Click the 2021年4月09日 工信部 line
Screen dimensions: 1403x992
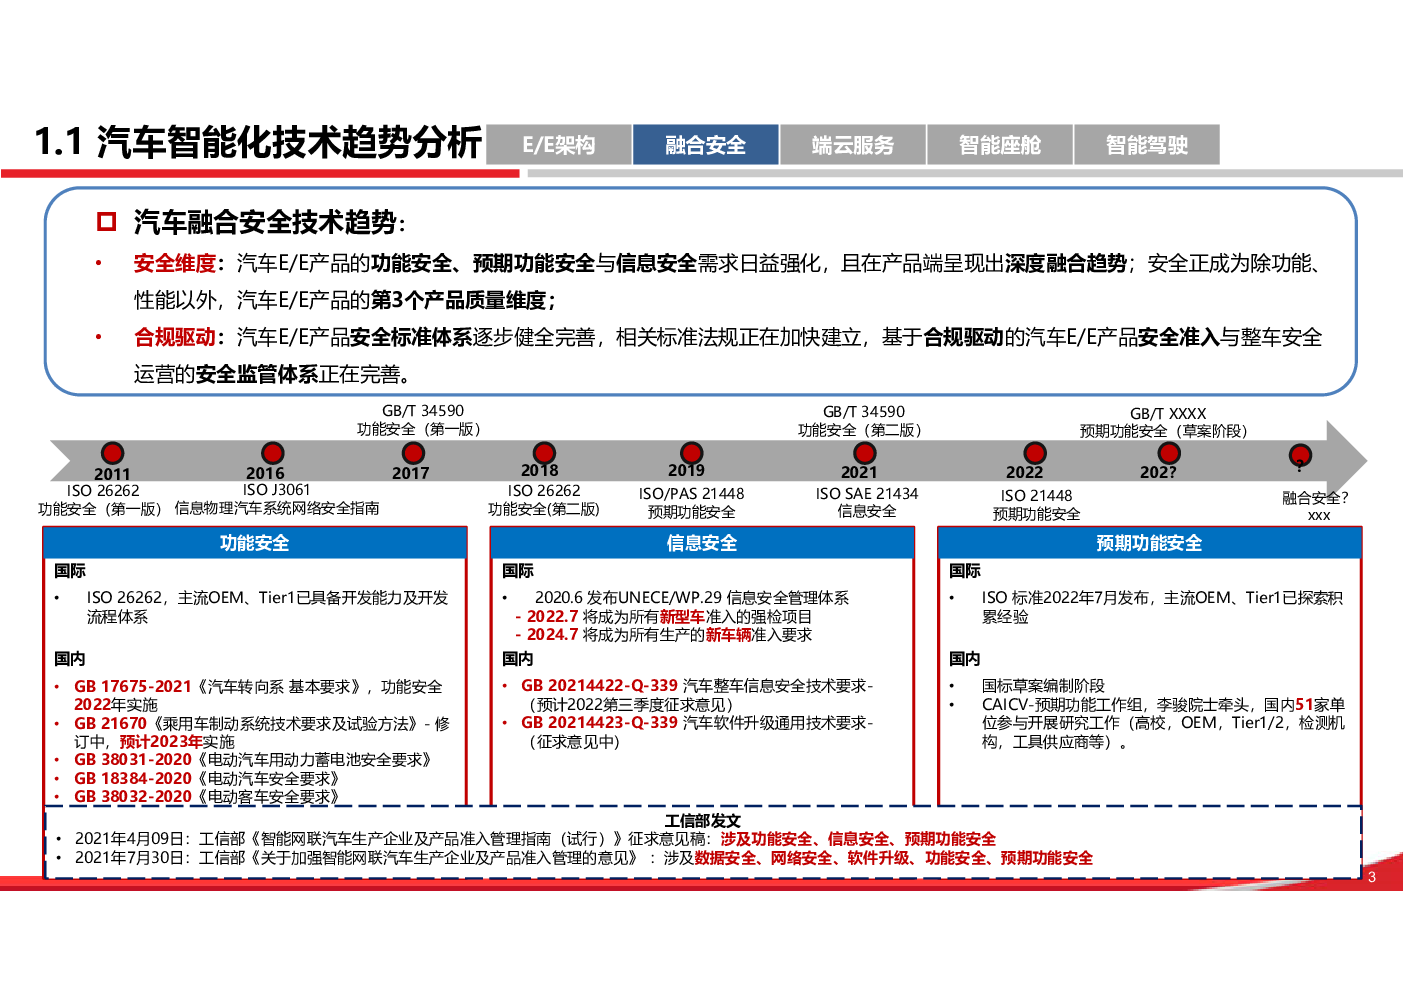[x=535, y=839]
